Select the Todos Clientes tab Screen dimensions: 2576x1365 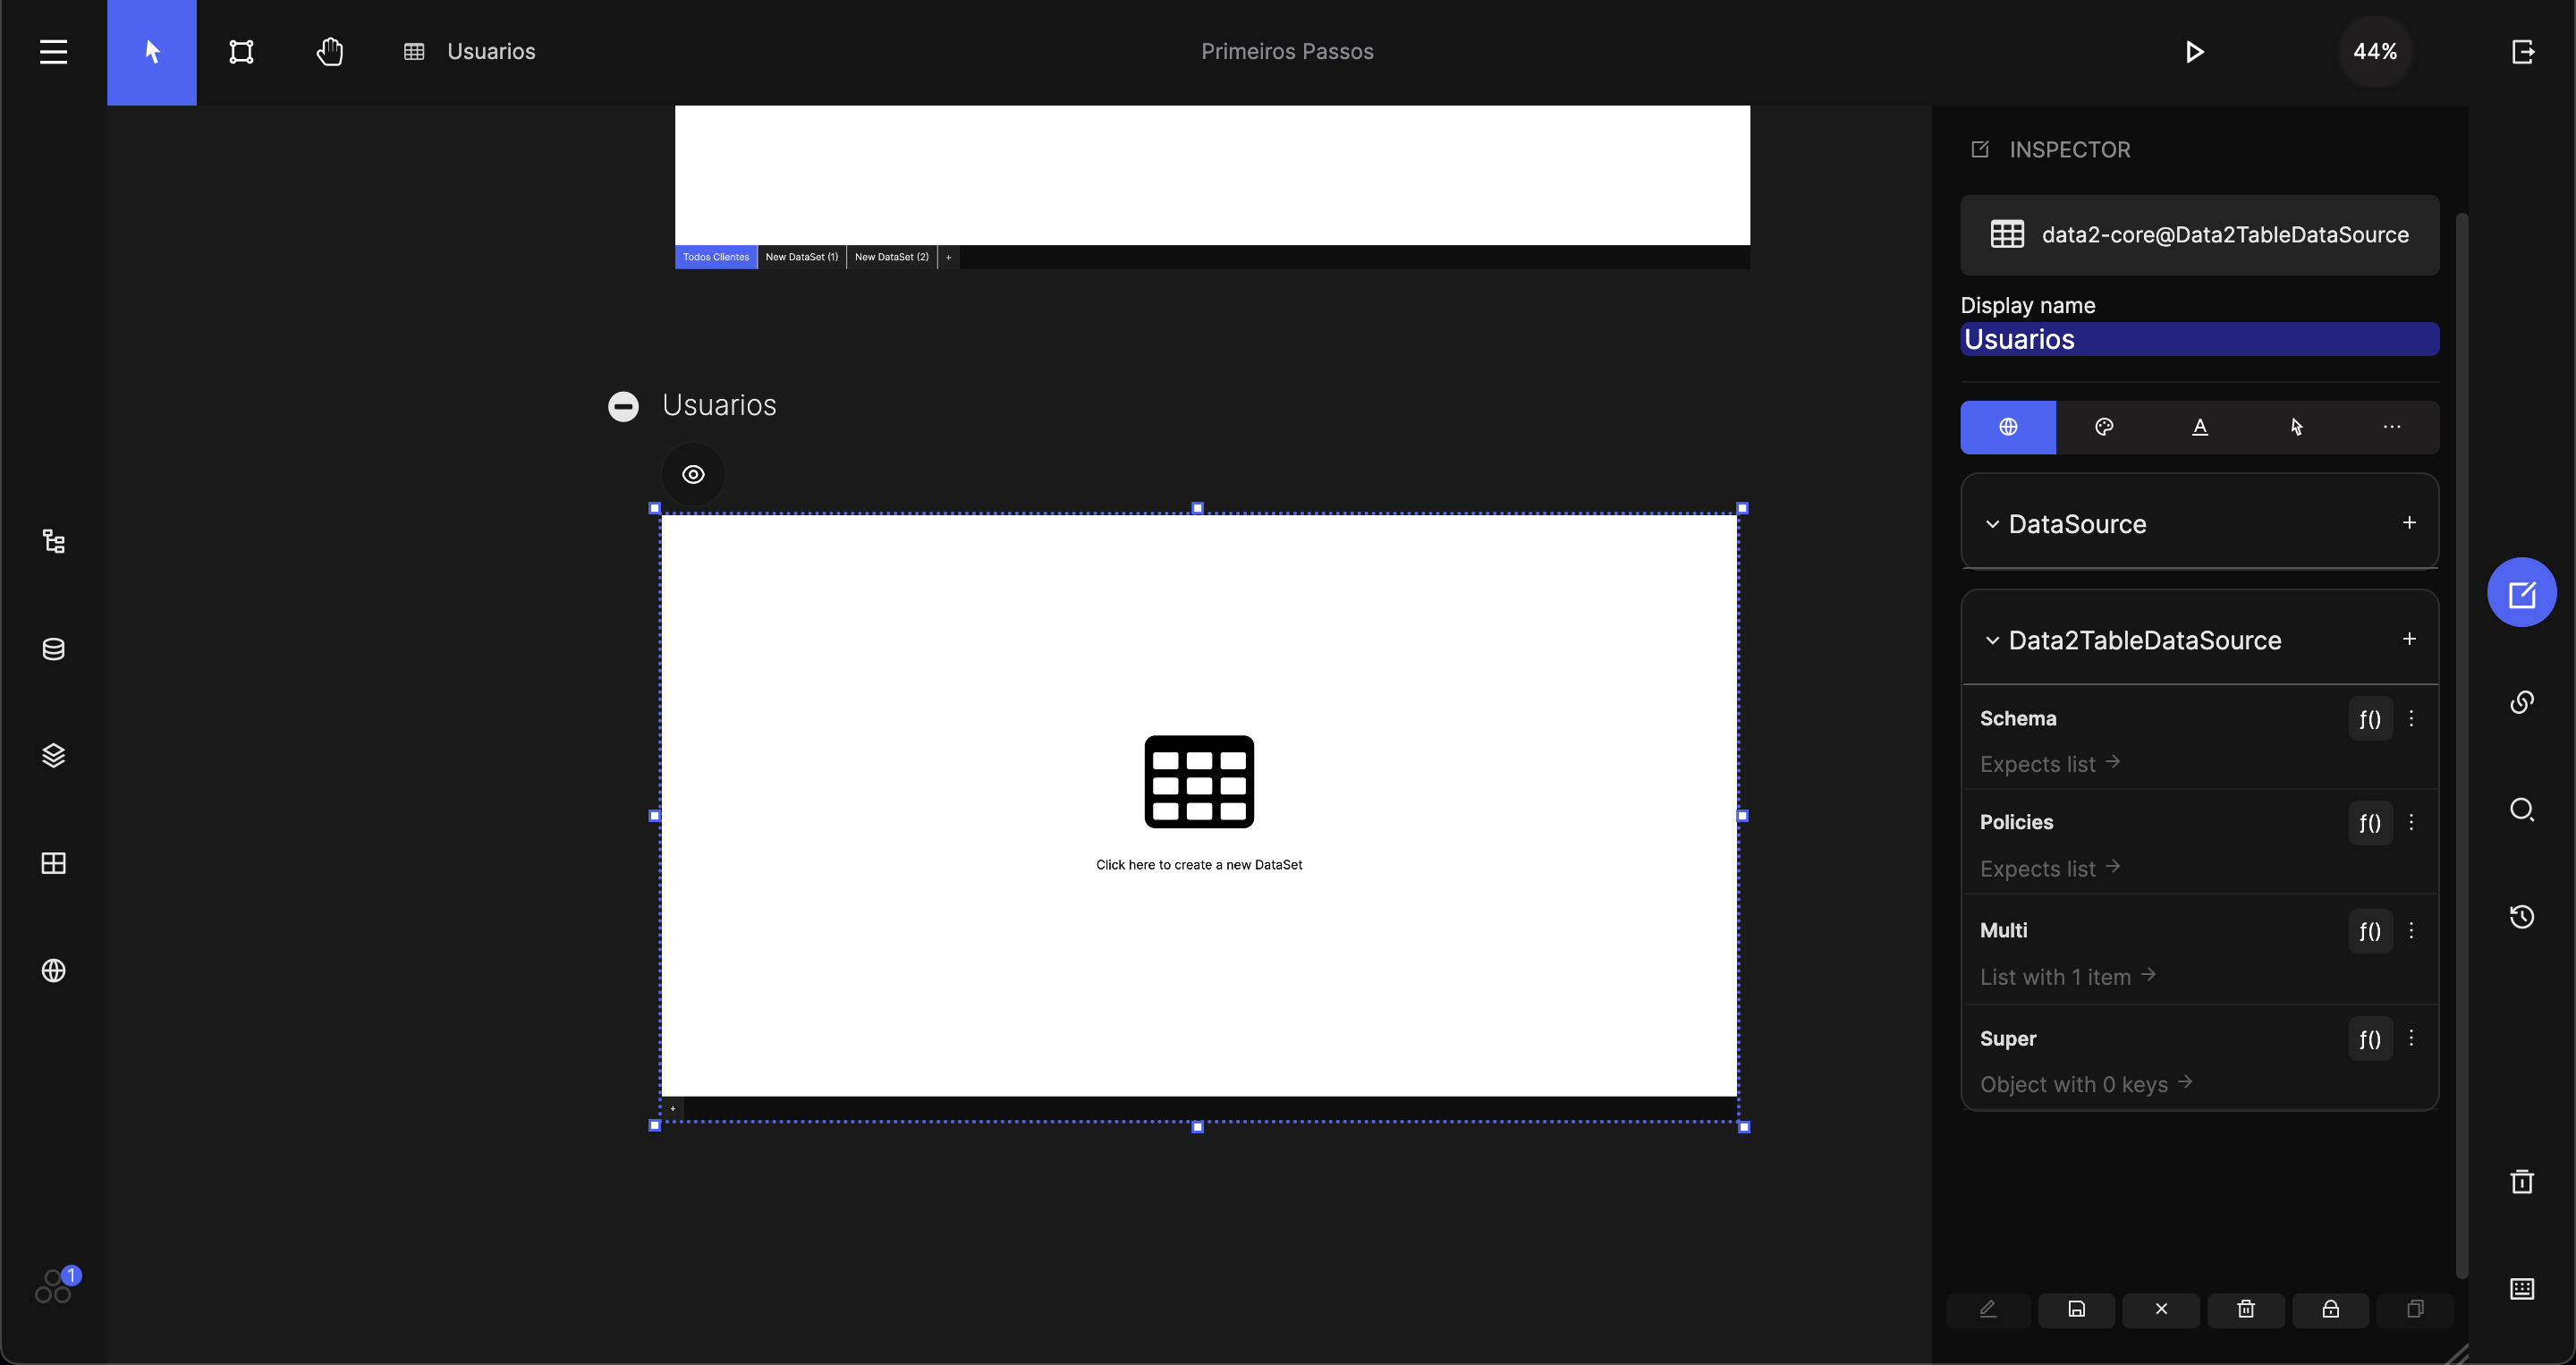coord(714,258)
